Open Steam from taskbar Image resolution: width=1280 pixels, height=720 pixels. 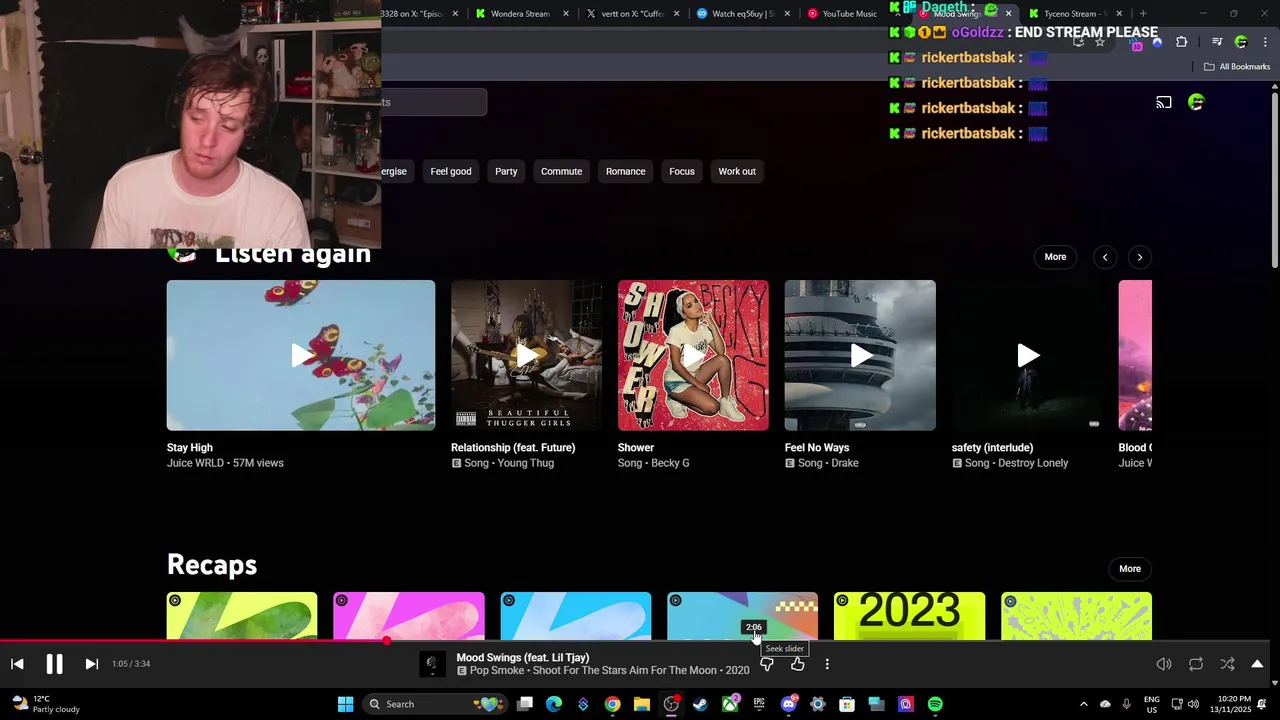(700, 704)
